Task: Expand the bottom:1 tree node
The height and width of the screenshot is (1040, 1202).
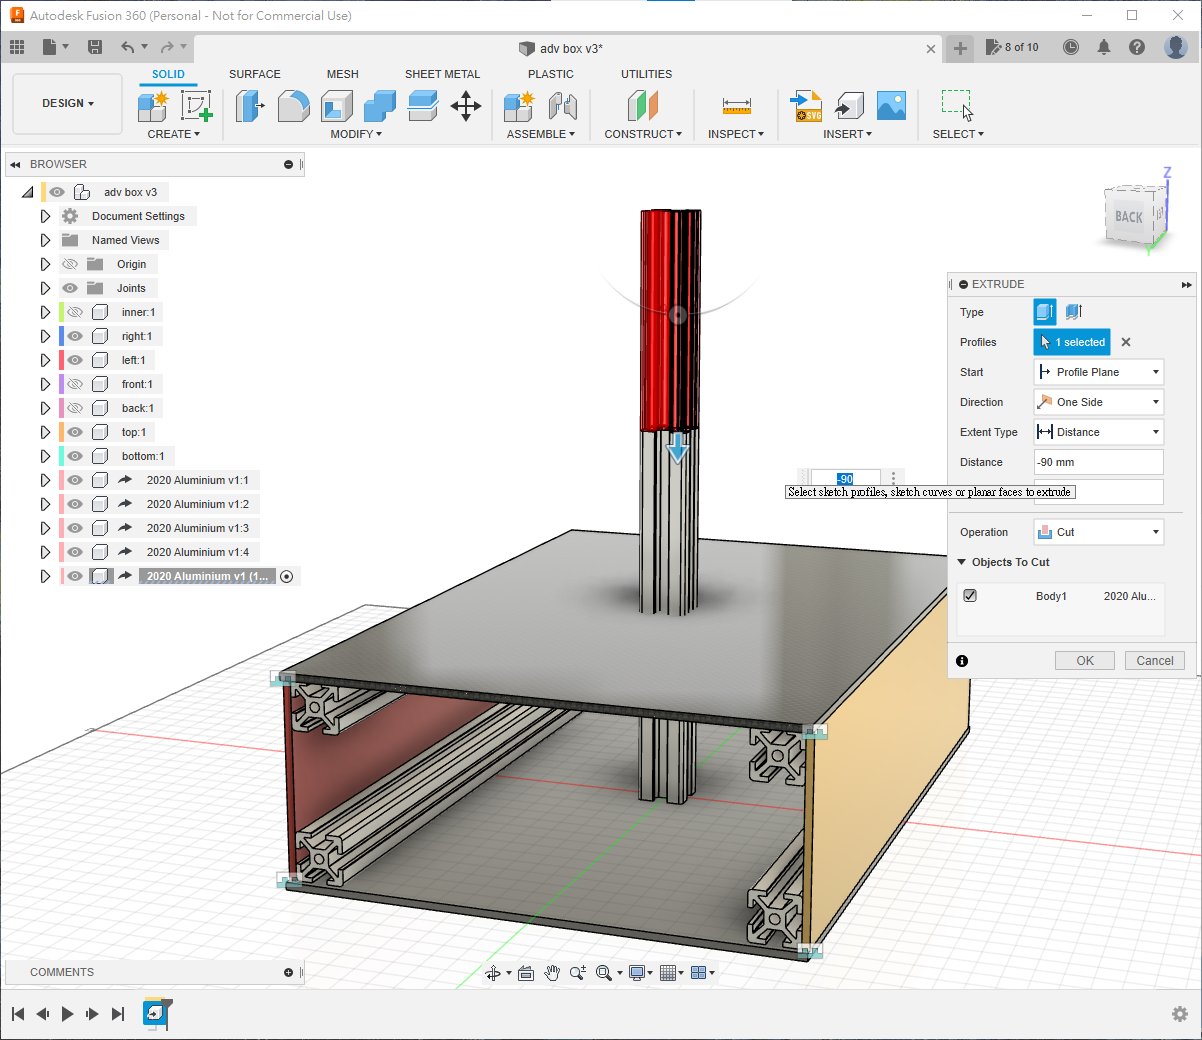Action: point(45,456)
